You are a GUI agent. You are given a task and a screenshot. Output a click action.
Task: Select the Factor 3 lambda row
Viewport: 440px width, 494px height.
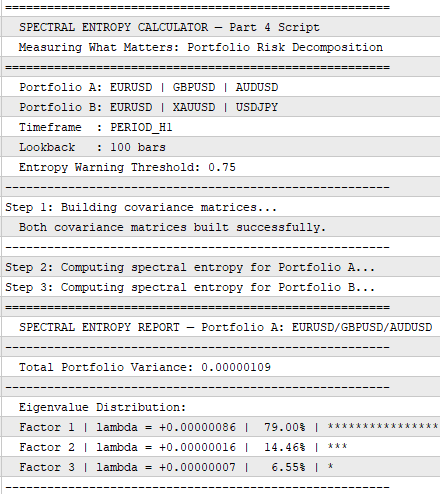tap(221, 467)
